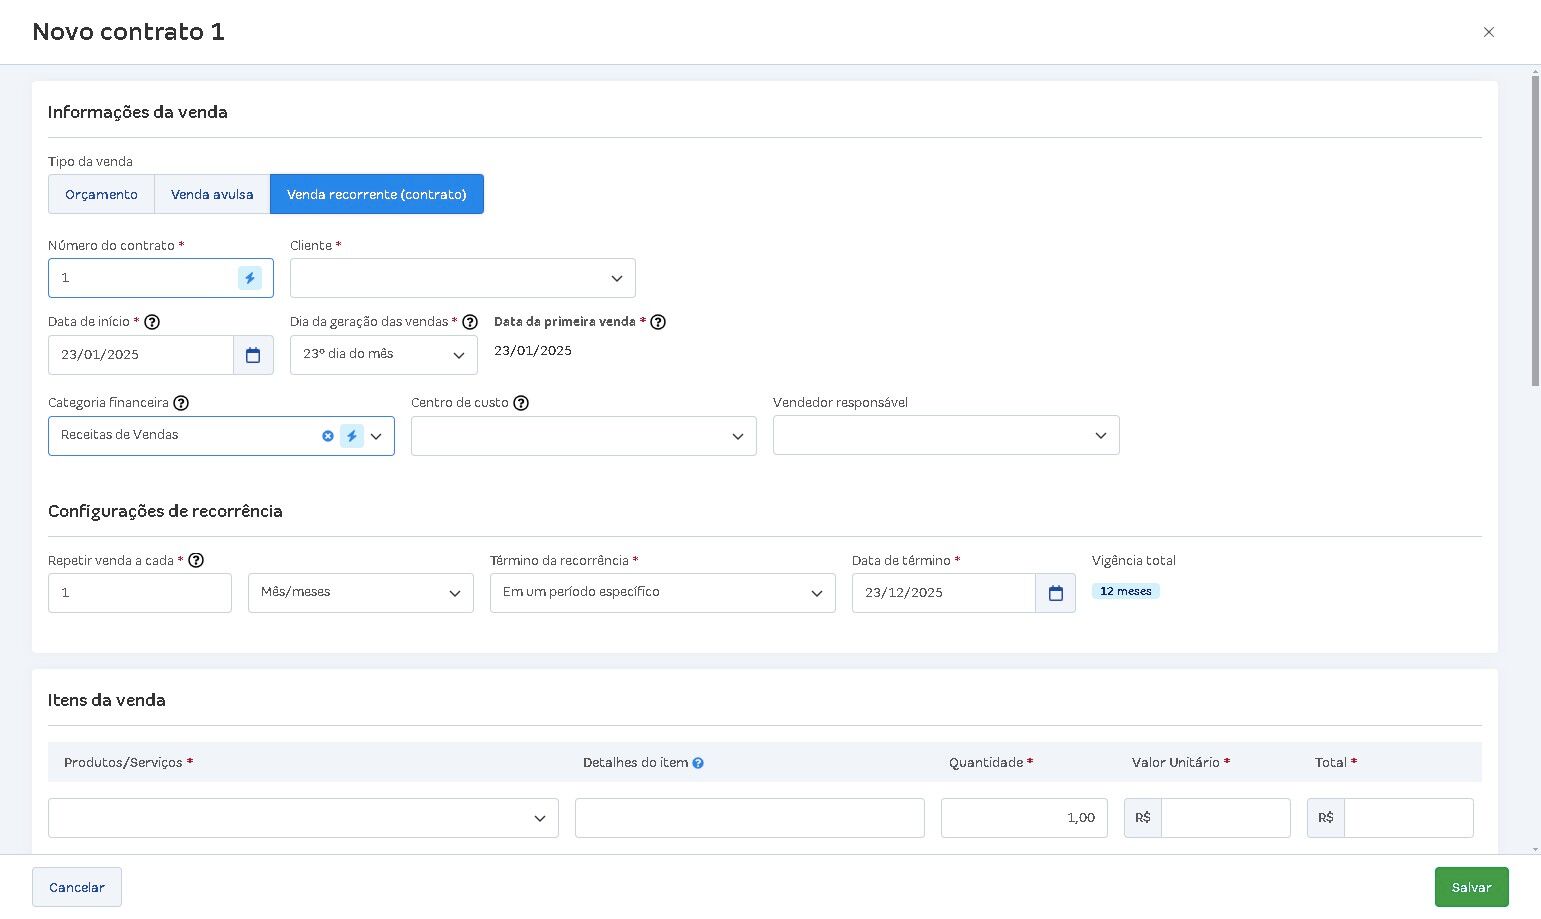The height and width of the screenshot is (919, 1541).
Task: Open the Cliente dropdown
Action: 463,278
